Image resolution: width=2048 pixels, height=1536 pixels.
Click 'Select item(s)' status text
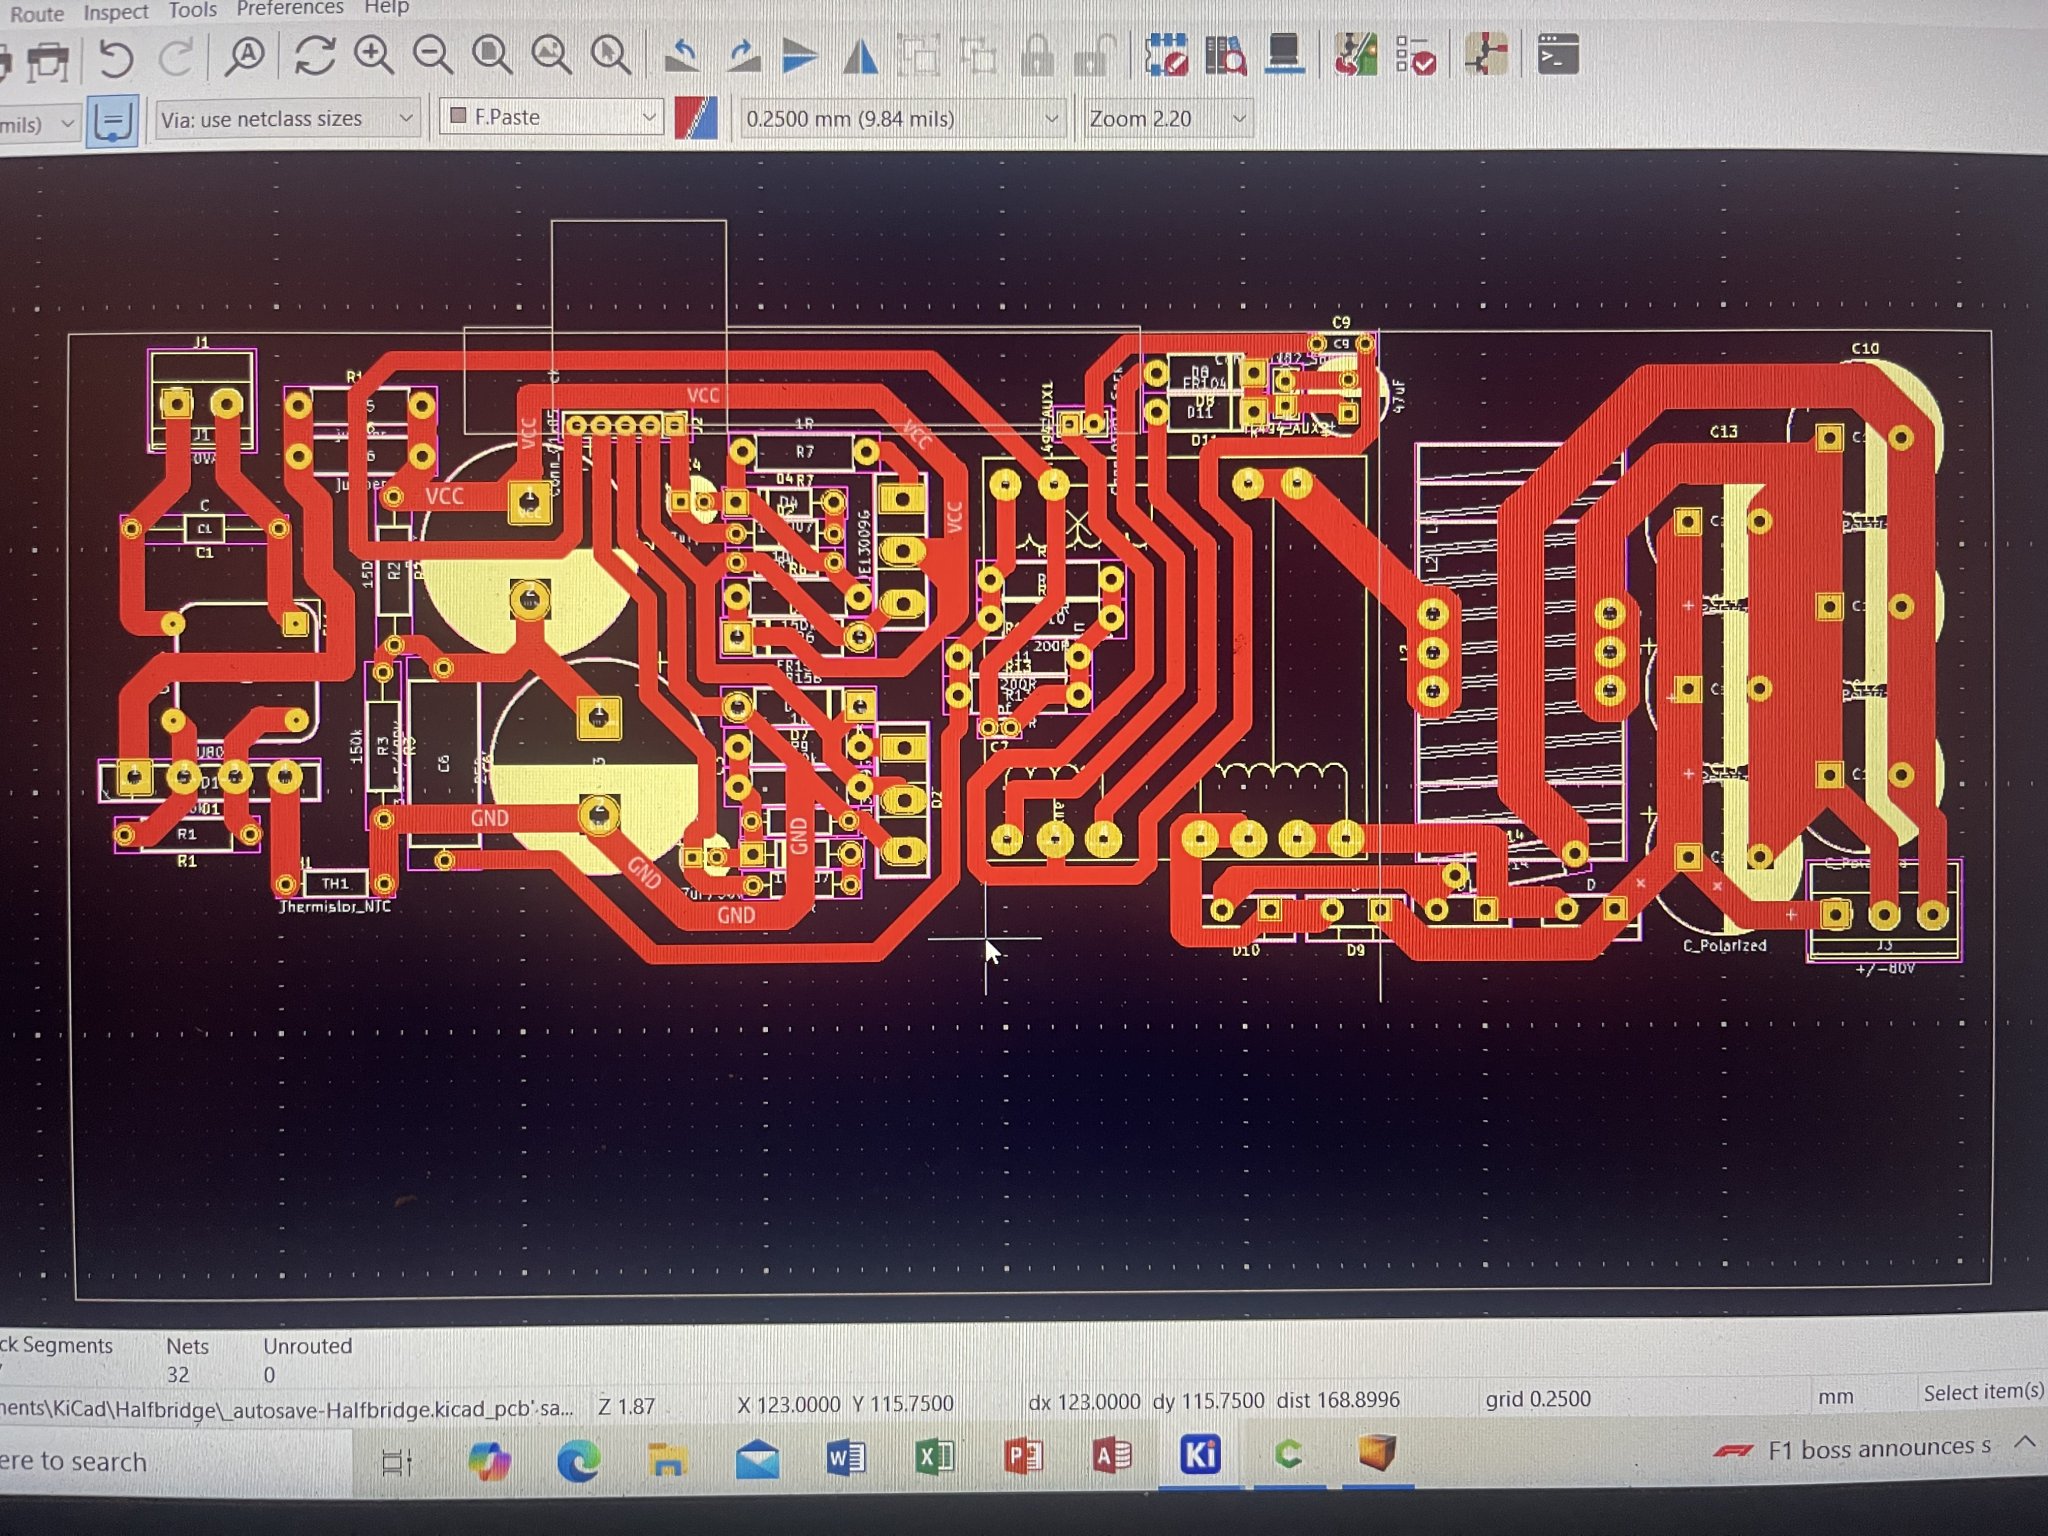(1983, 1392)
